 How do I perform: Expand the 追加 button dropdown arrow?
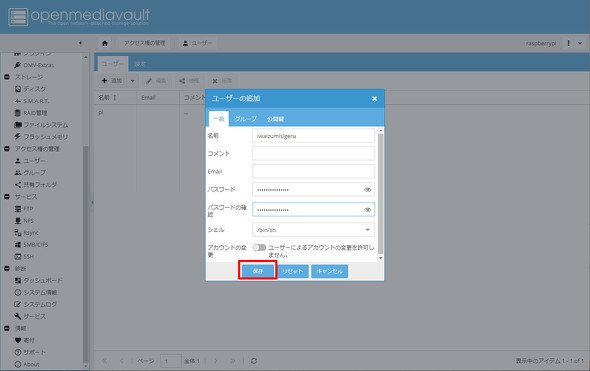point(132,81)
